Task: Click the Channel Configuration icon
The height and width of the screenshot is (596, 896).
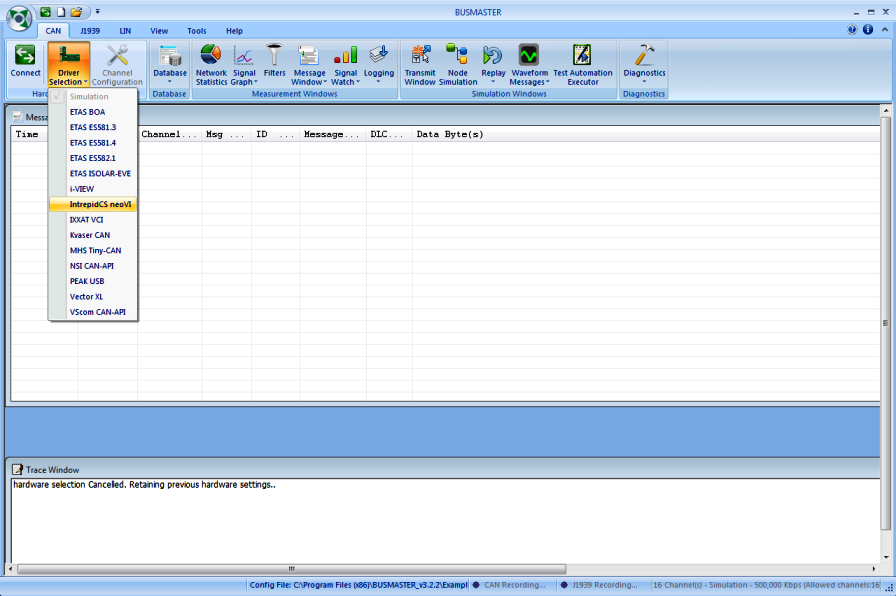Action: coord(117,62)
